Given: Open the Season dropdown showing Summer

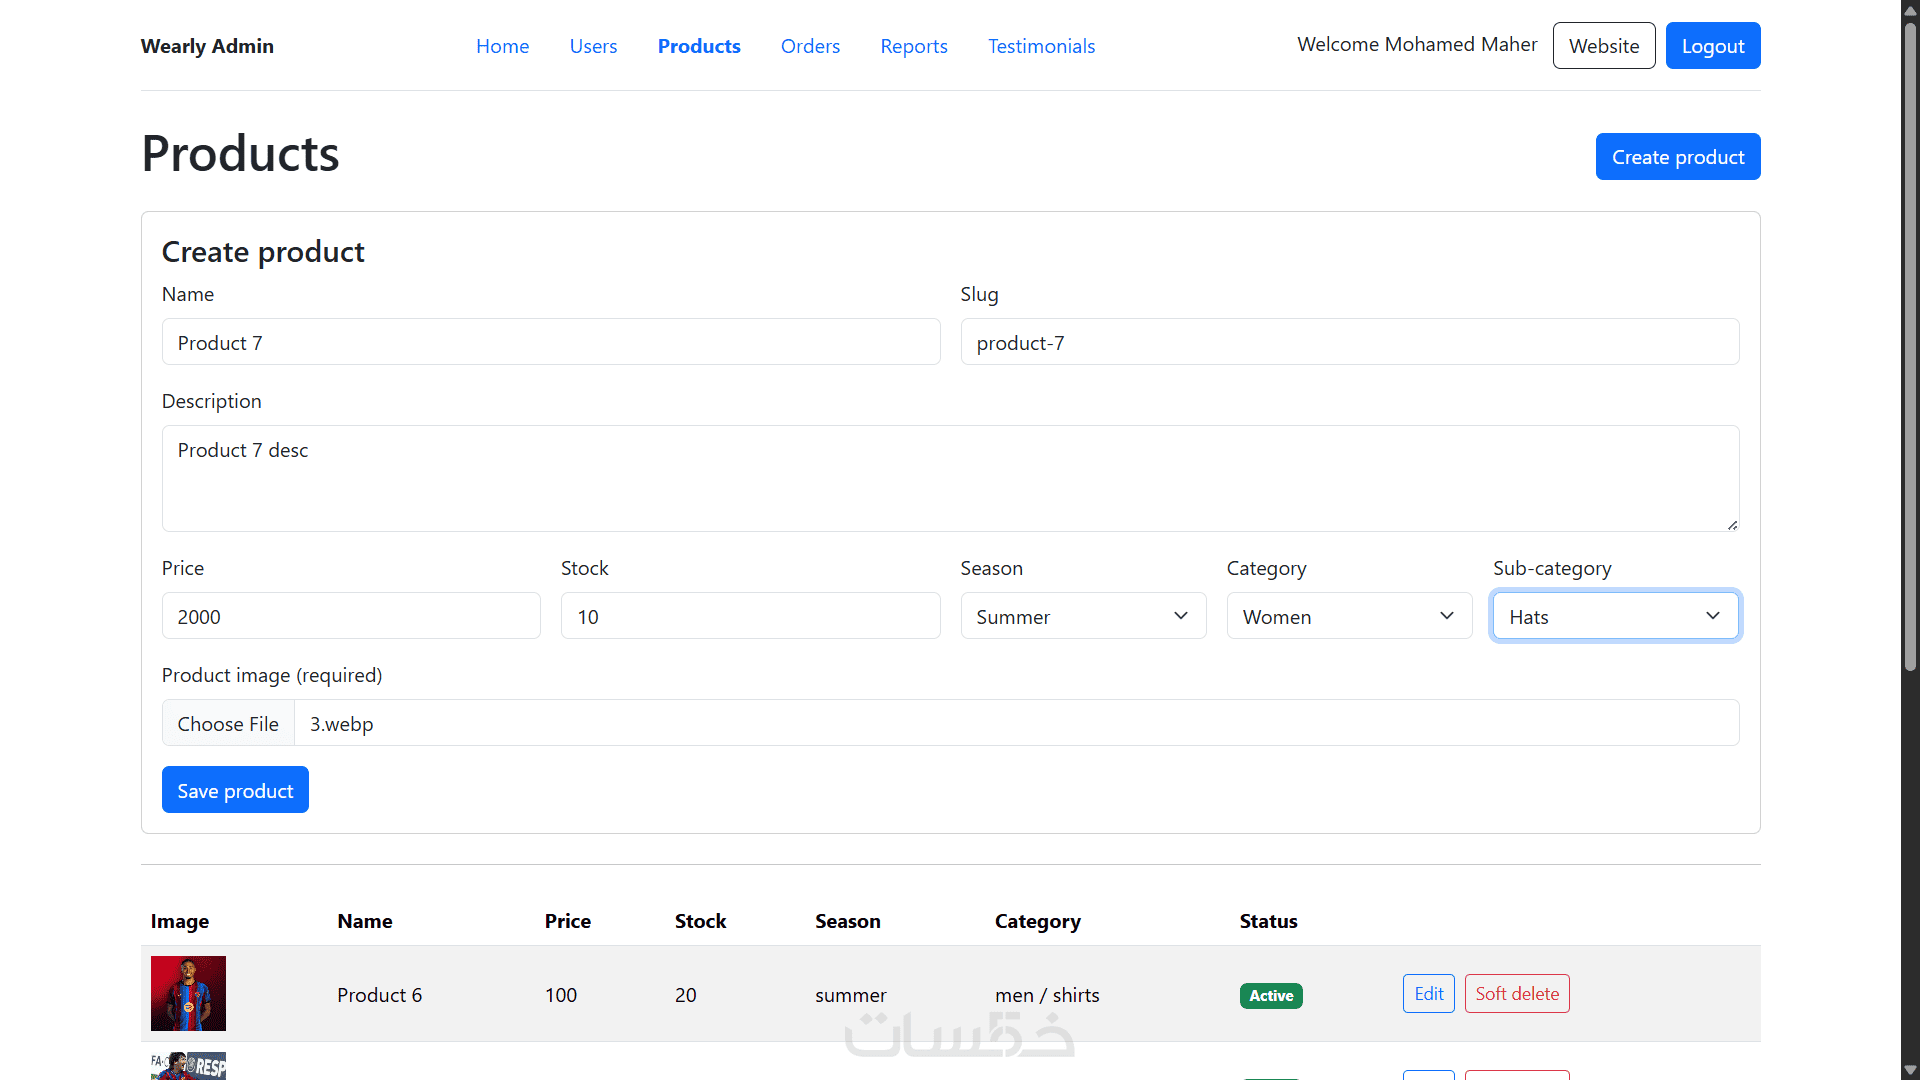Looking at the screenshot, I should click(x=1083, y=616).
